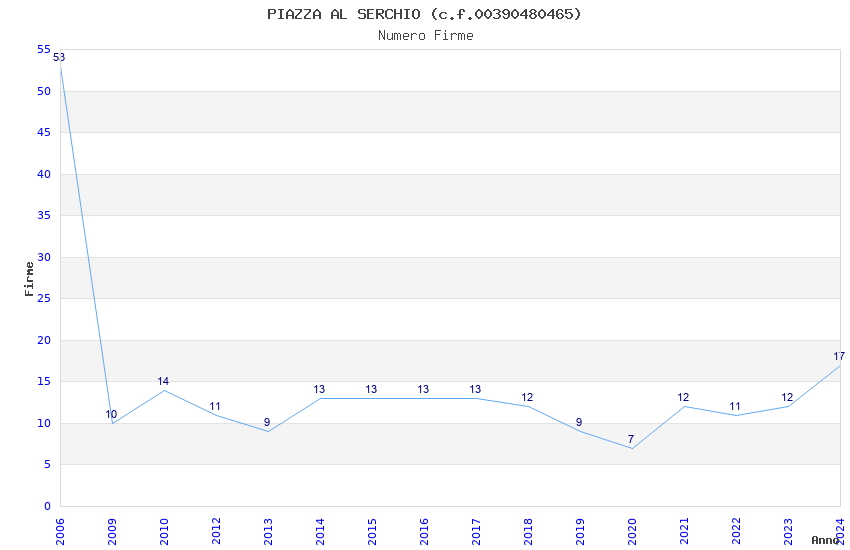Click the data label 9 above 2013
This screenshot has height=550, width=850.
coord(267,422)
